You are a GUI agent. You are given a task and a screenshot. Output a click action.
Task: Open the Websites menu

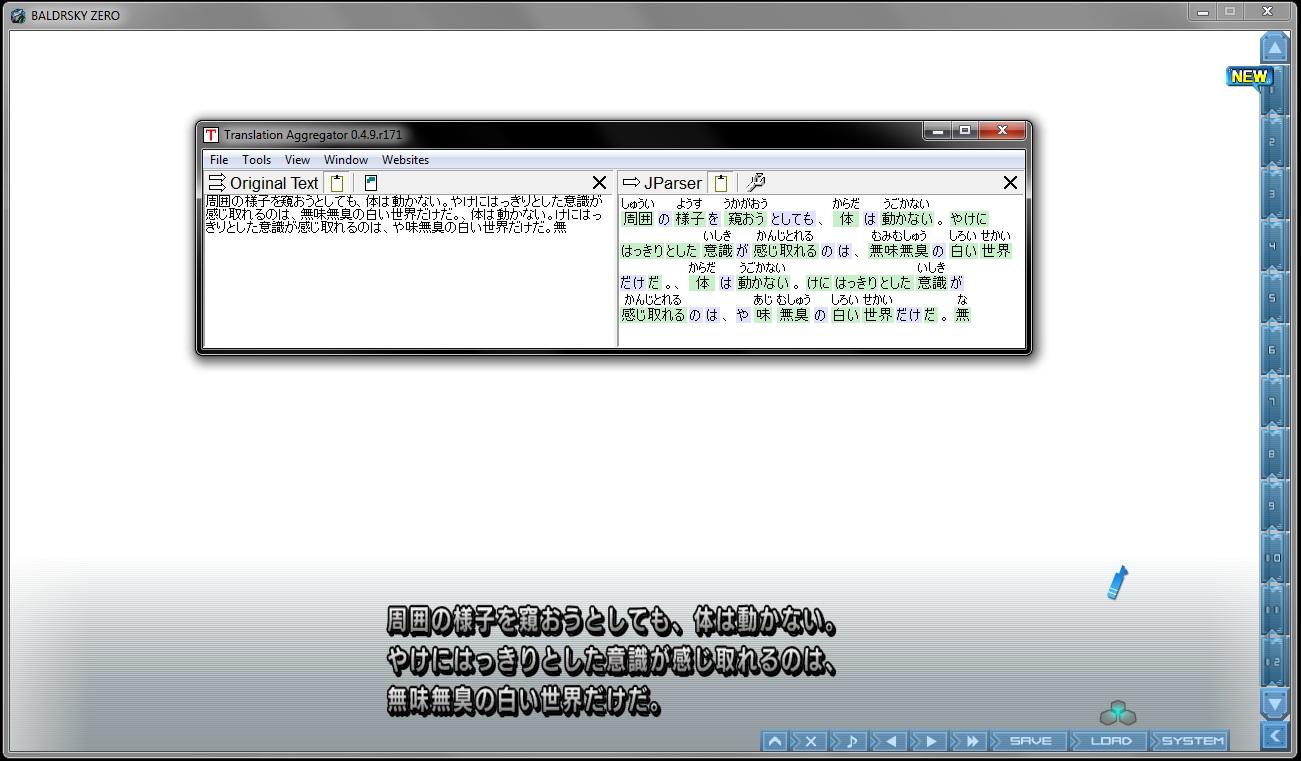405,160
